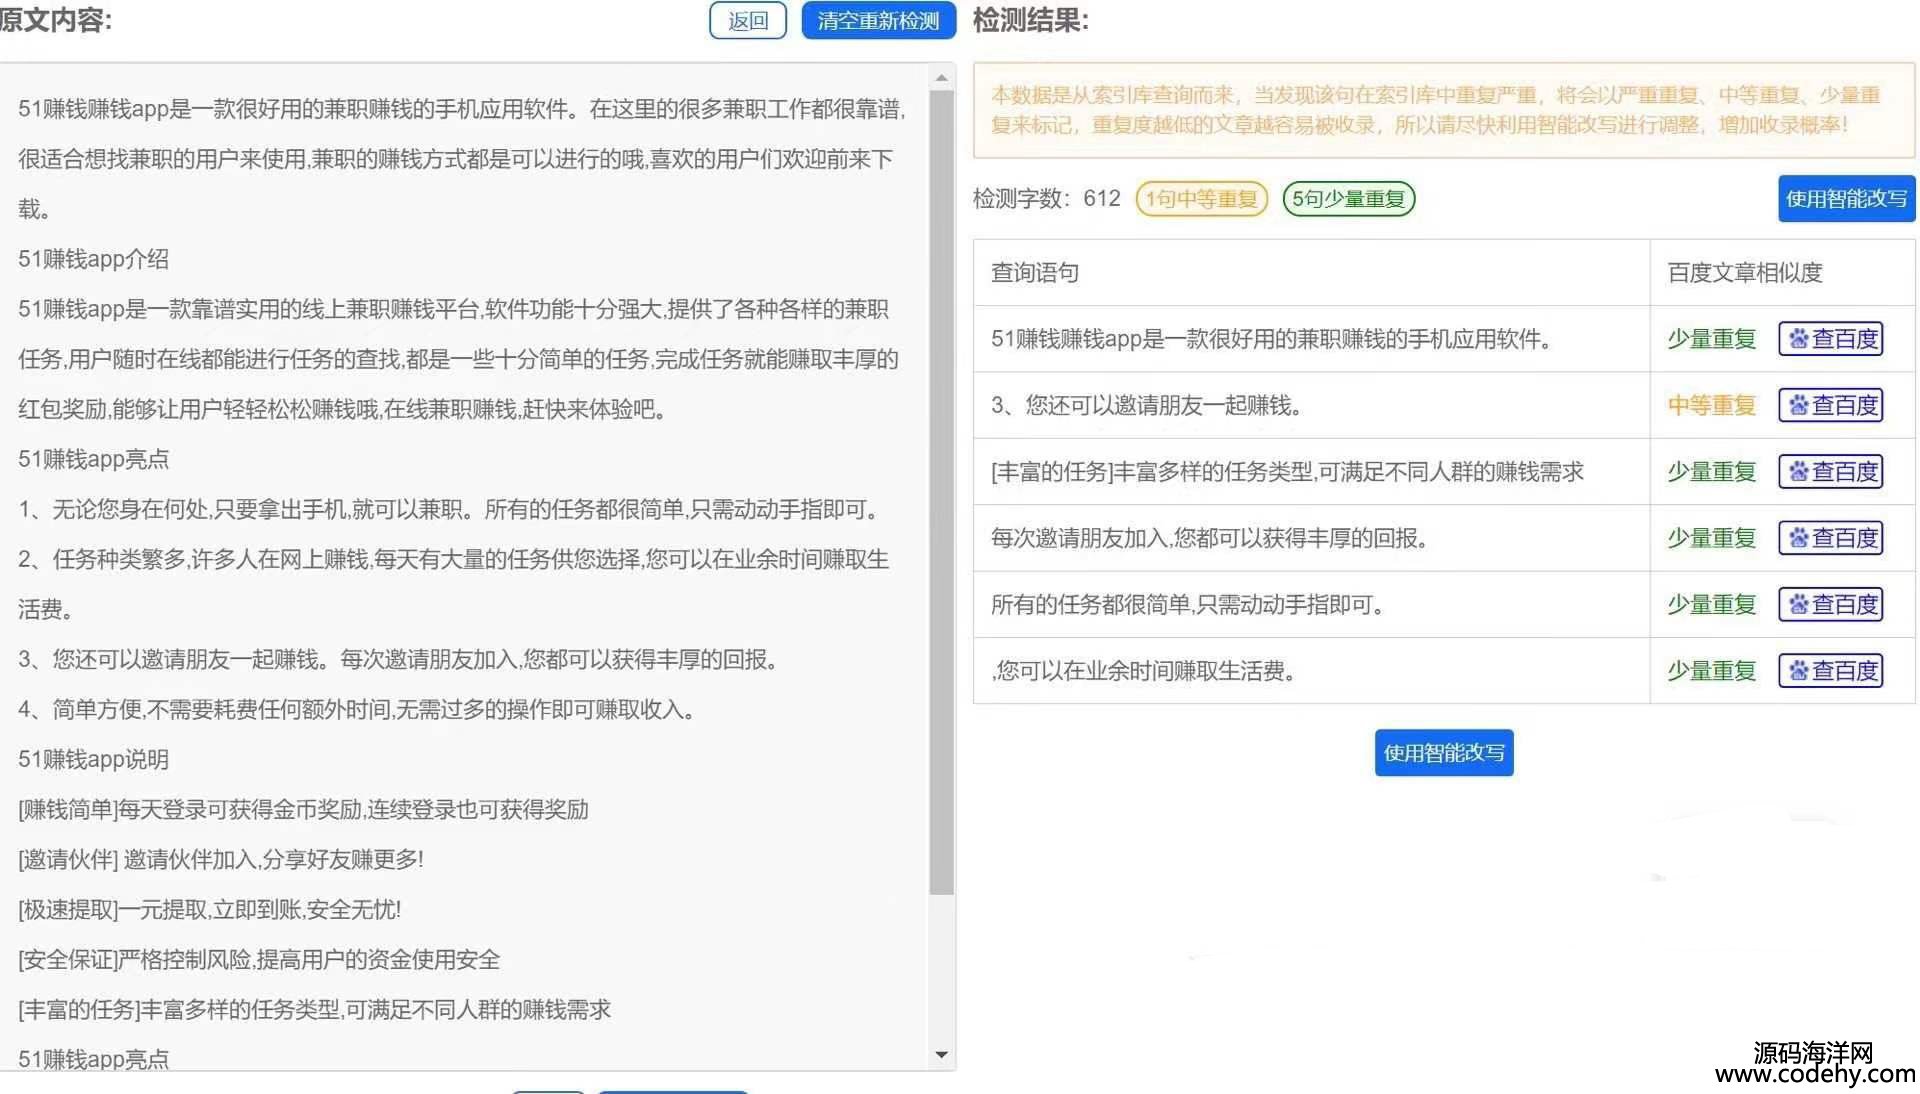Viewport: 1920px width, 1094px height.
Task: Click the 检测字数: 612 text
Action: [x=1047, y=198]
